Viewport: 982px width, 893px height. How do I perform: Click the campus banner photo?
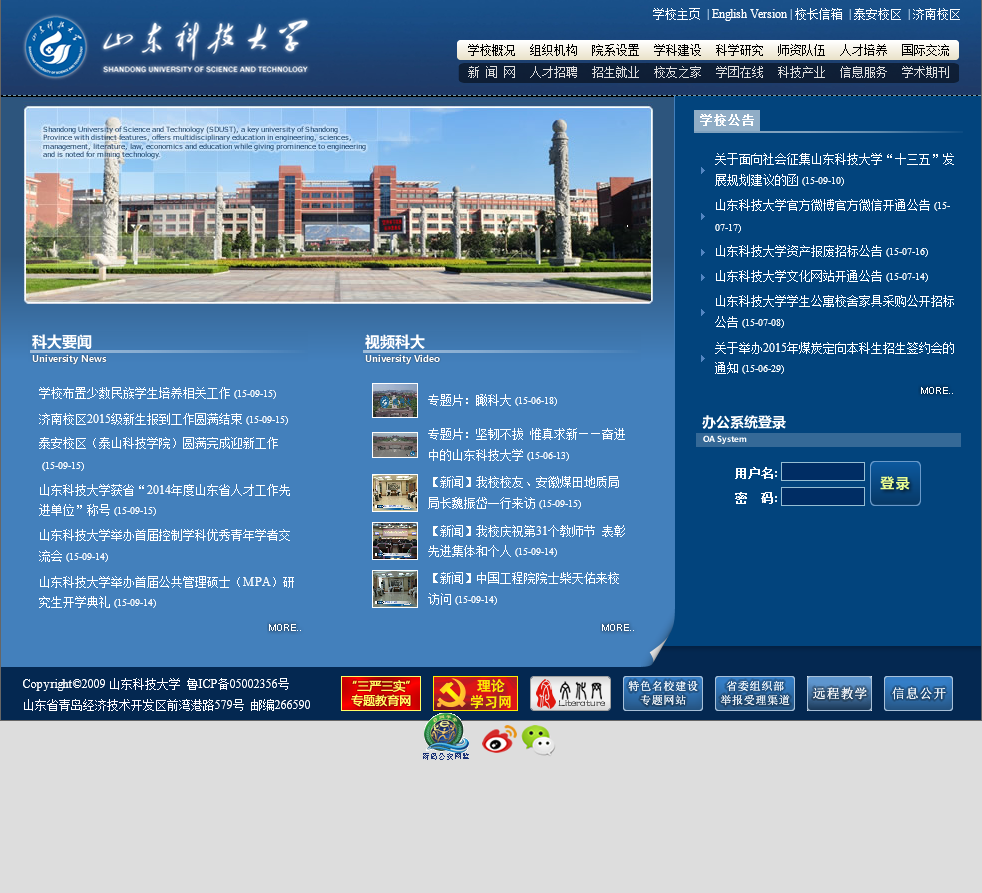pyautogui.click(x=338, y=205)
